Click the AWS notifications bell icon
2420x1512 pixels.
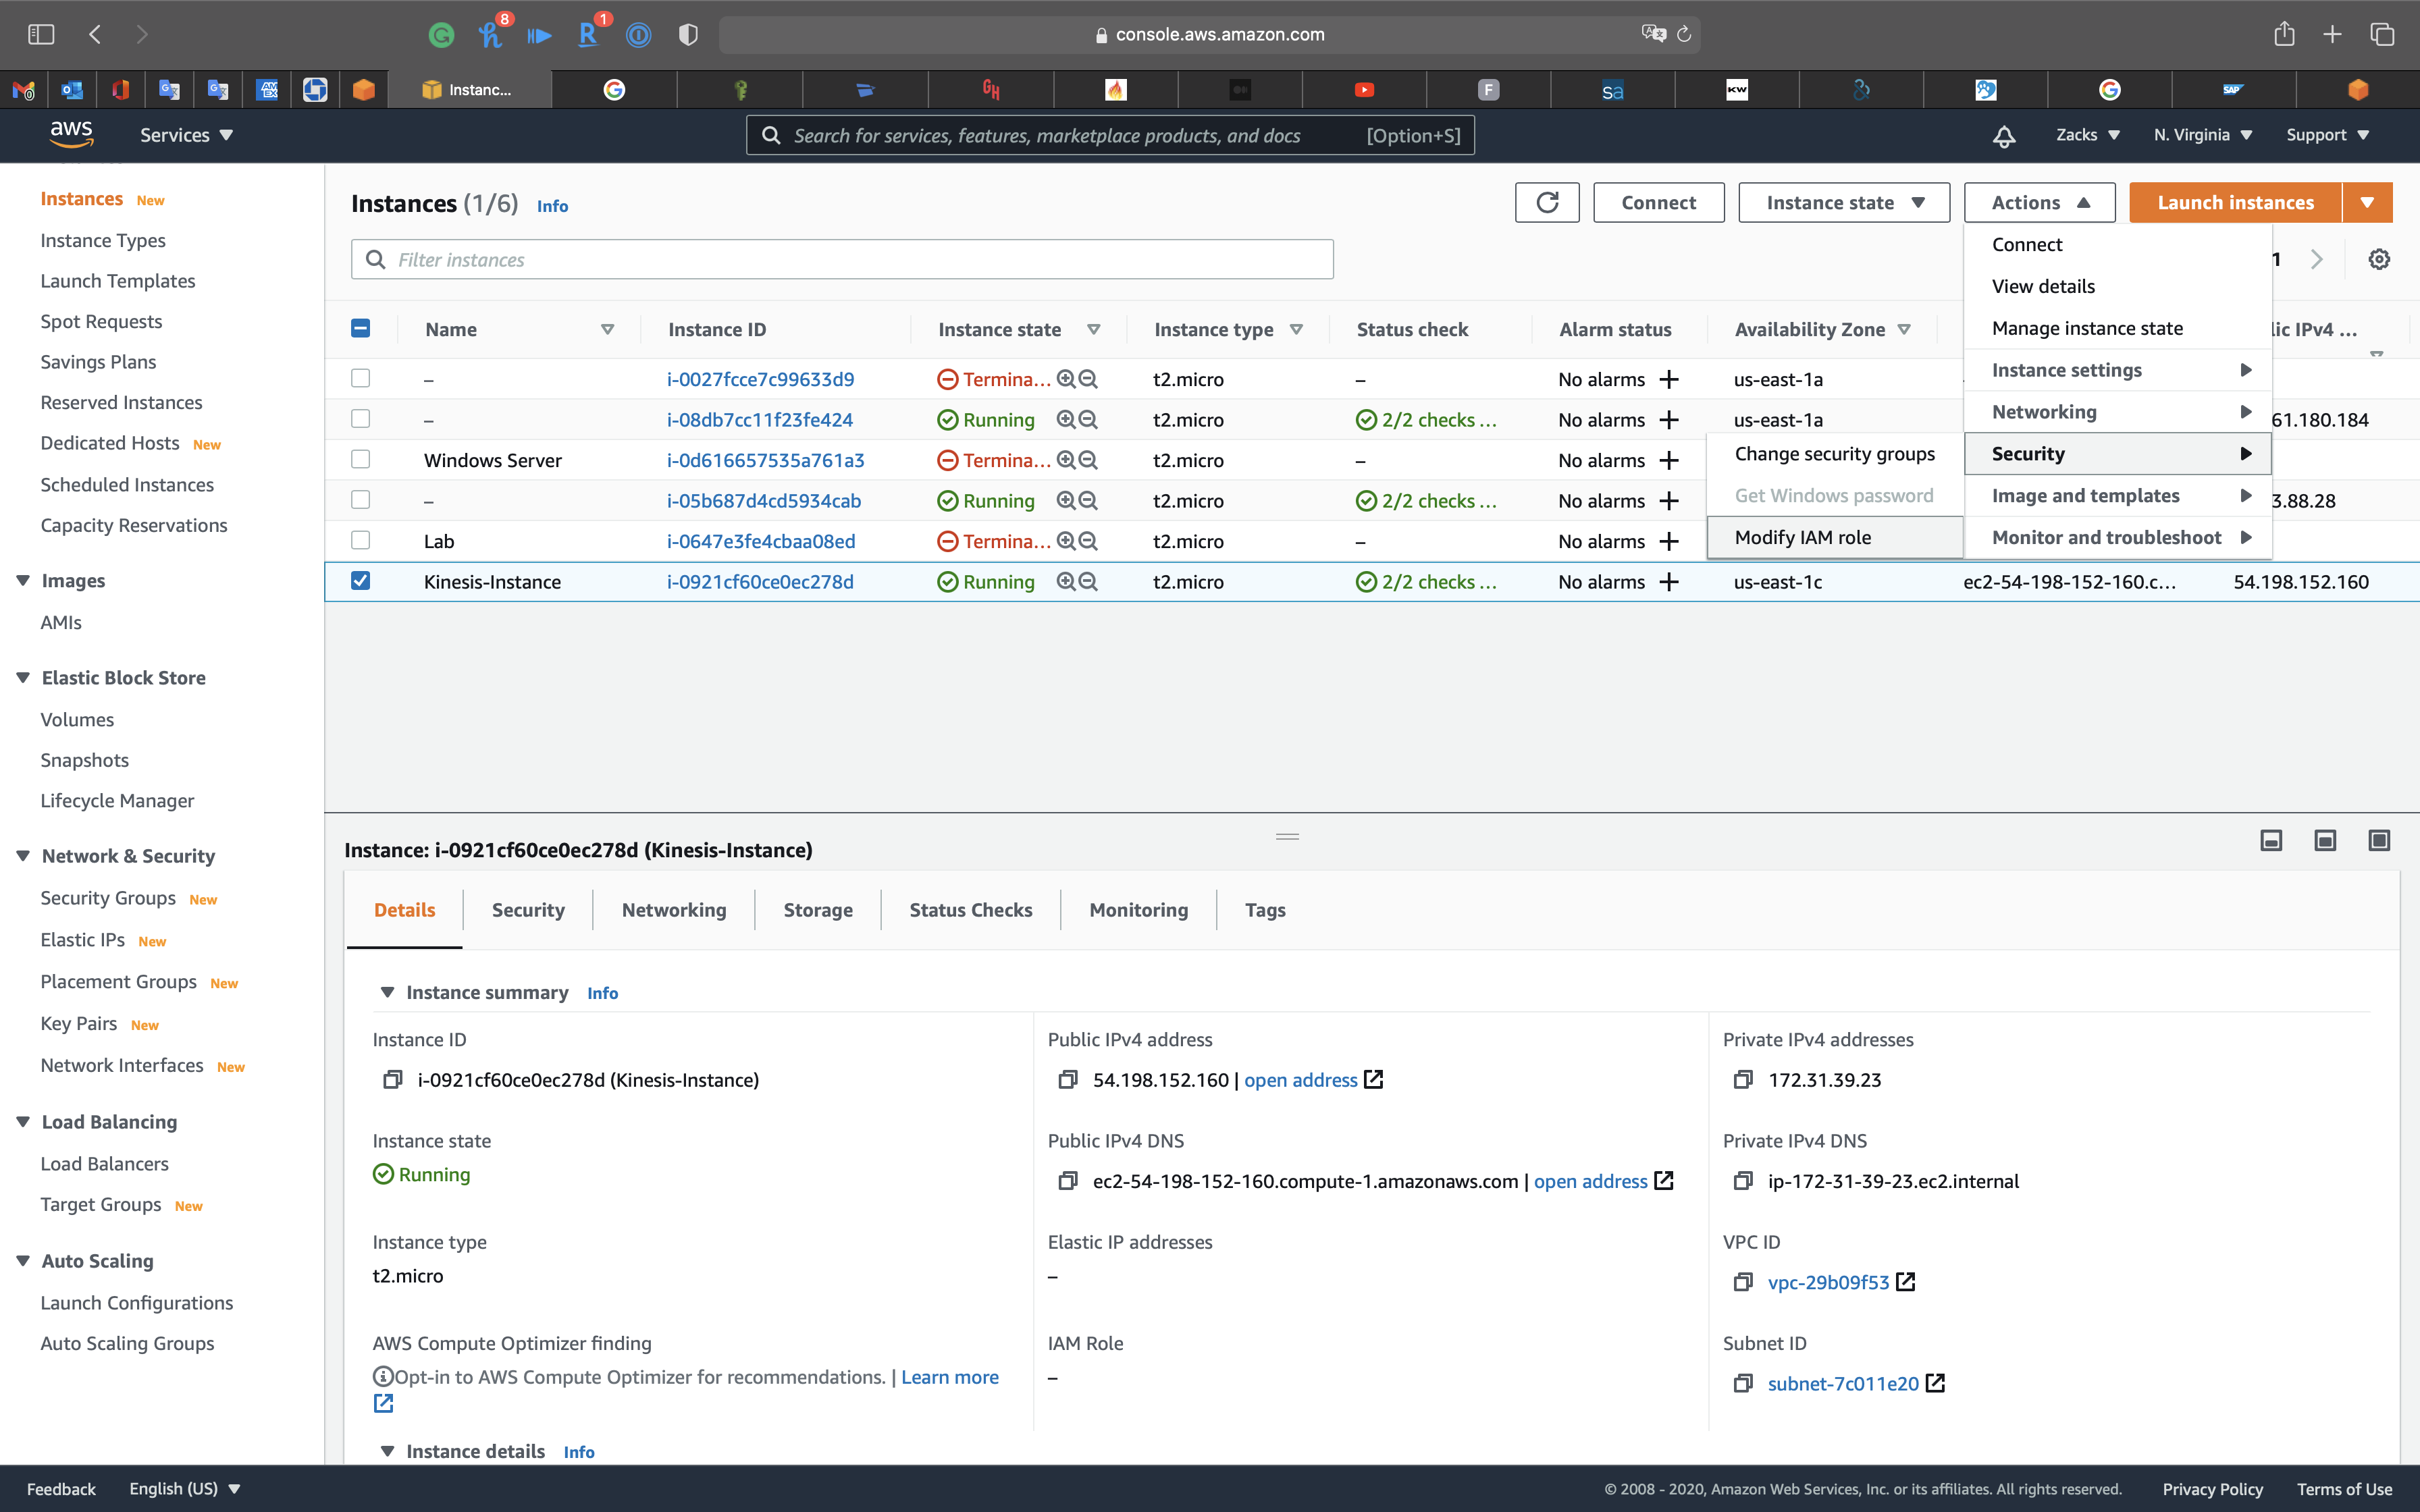pyautogui.click(x=2004, y=136)
